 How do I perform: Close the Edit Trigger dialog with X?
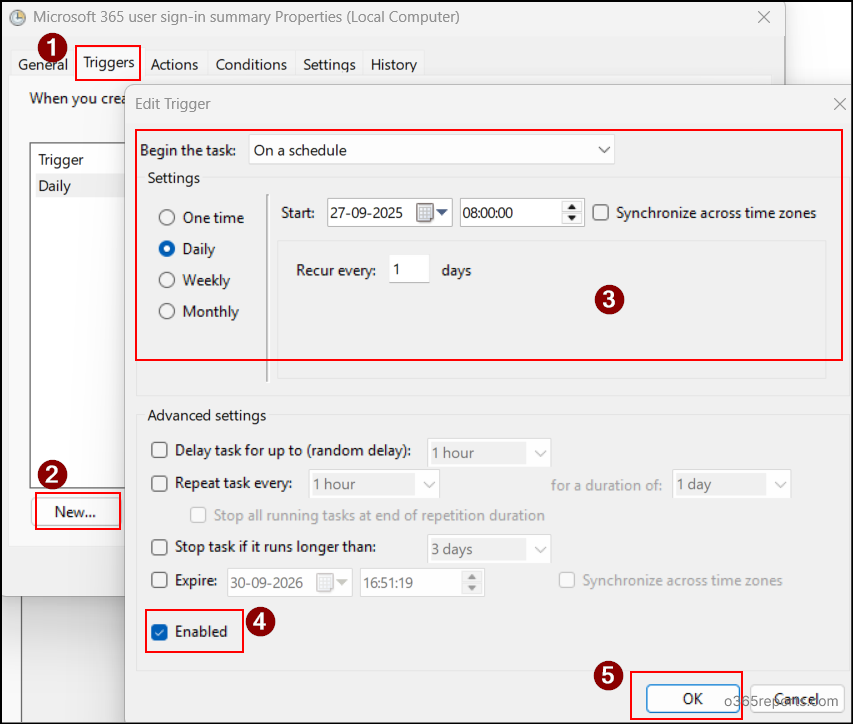(x=838, y=104)
